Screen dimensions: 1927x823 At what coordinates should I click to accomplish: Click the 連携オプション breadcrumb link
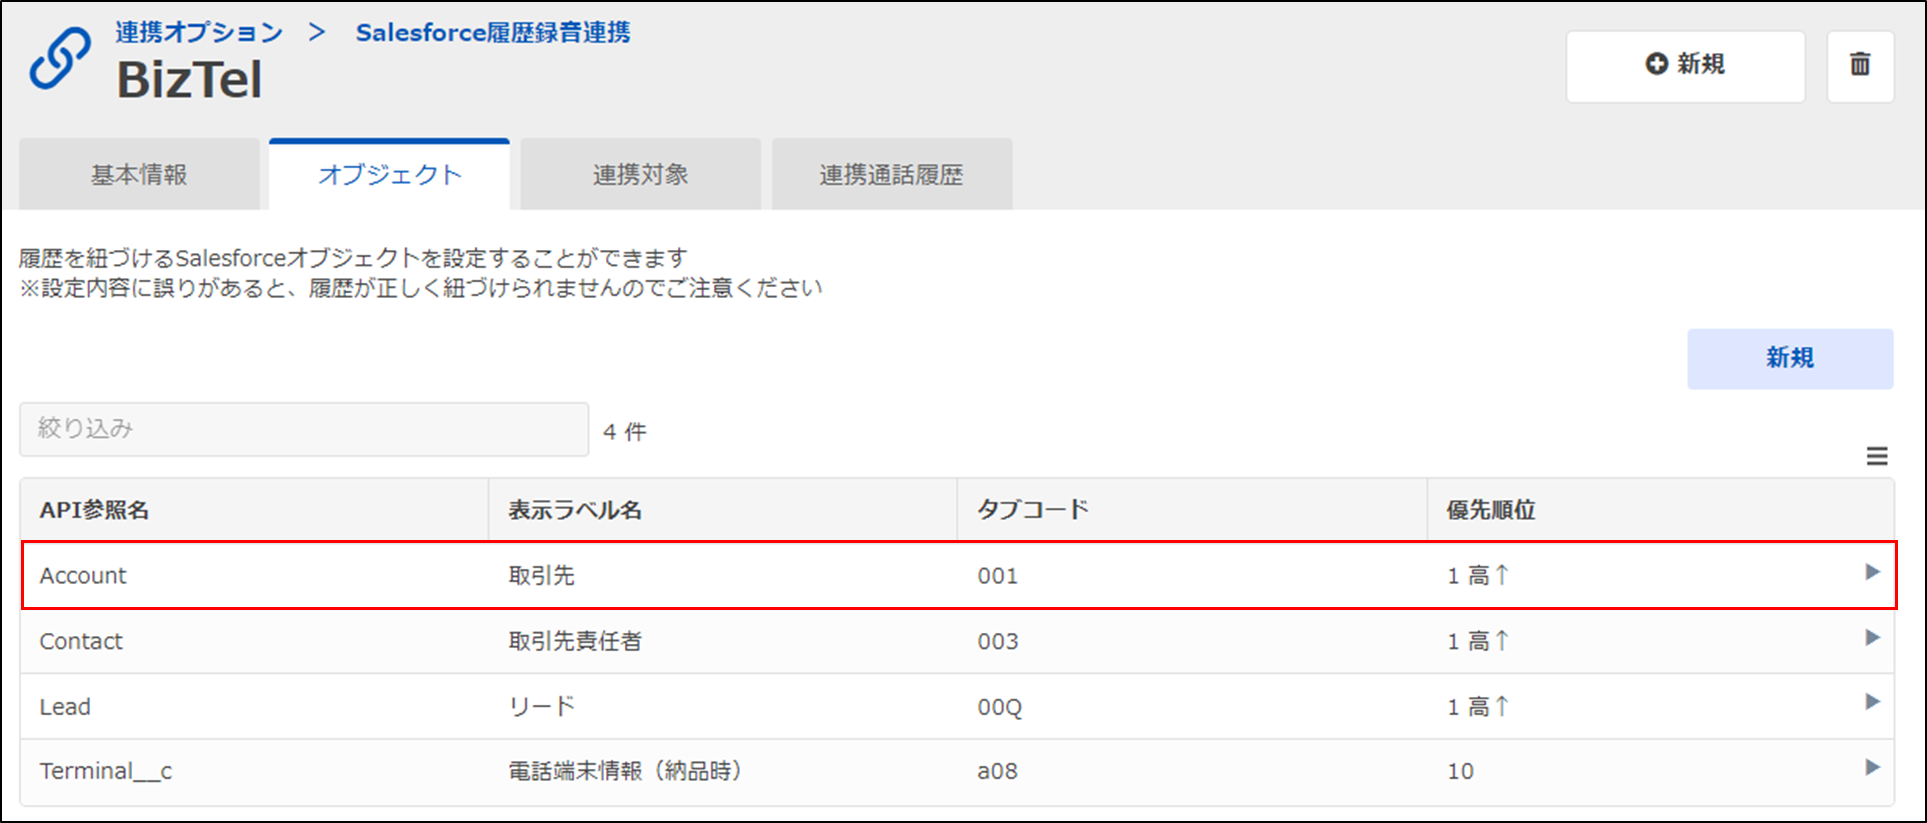[199, 33]
